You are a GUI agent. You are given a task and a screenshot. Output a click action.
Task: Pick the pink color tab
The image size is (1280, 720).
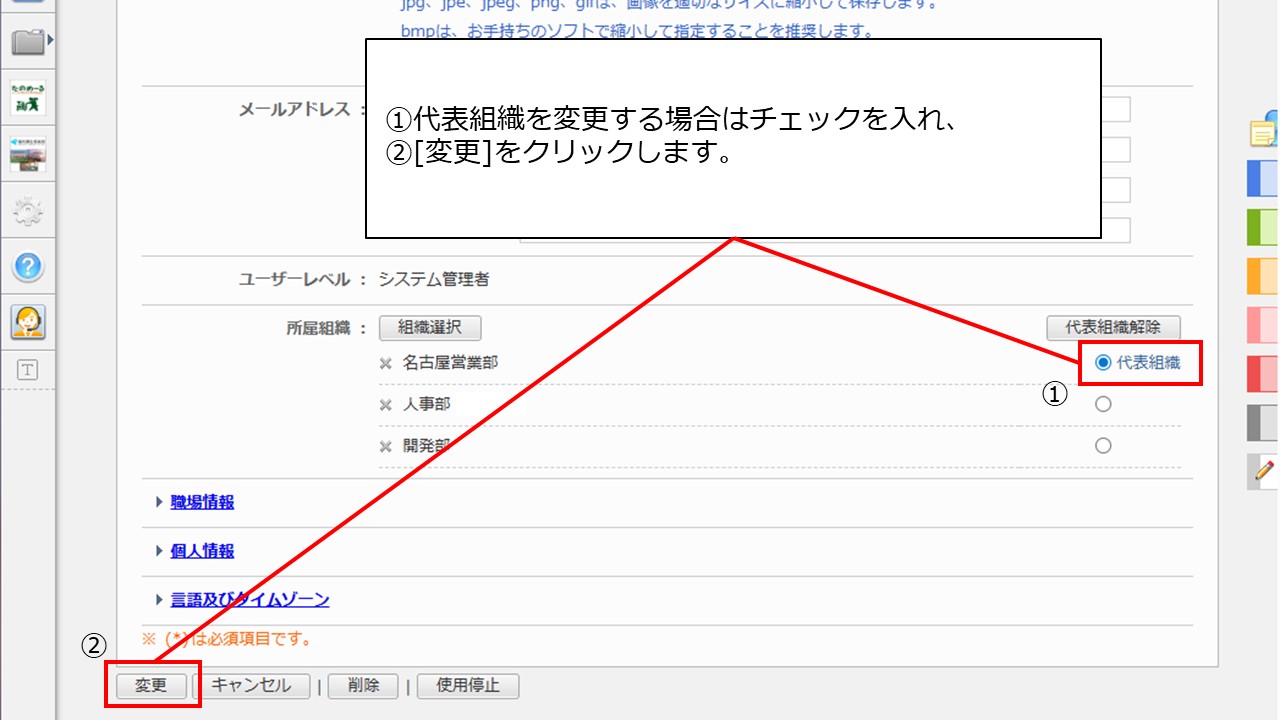pyautogui.click(x=1263, y=325)
